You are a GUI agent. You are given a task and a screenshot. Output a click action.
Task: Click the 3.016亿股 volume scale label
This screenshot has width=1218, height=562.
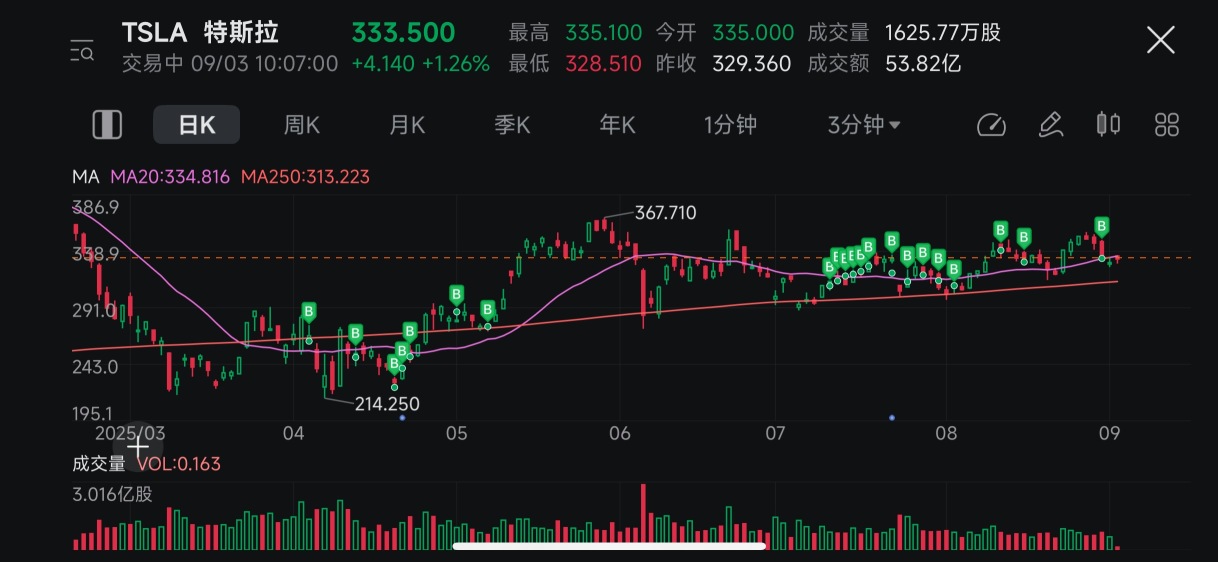[113, 494]
